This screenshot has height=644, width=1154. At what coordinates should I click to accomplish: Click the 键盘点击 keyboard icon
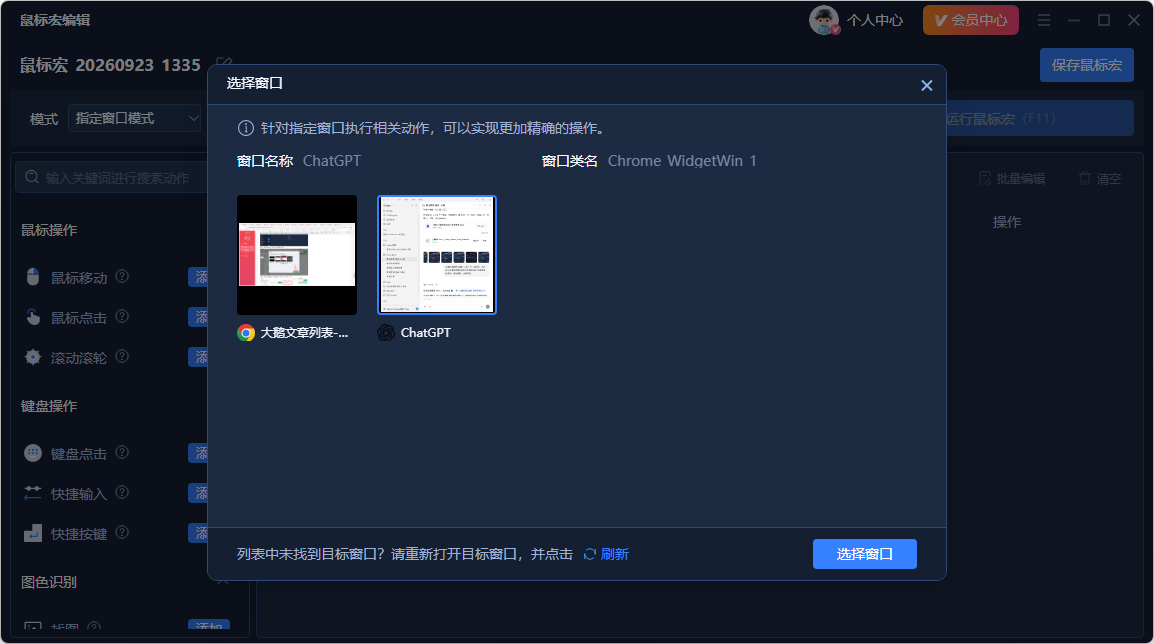33,453
